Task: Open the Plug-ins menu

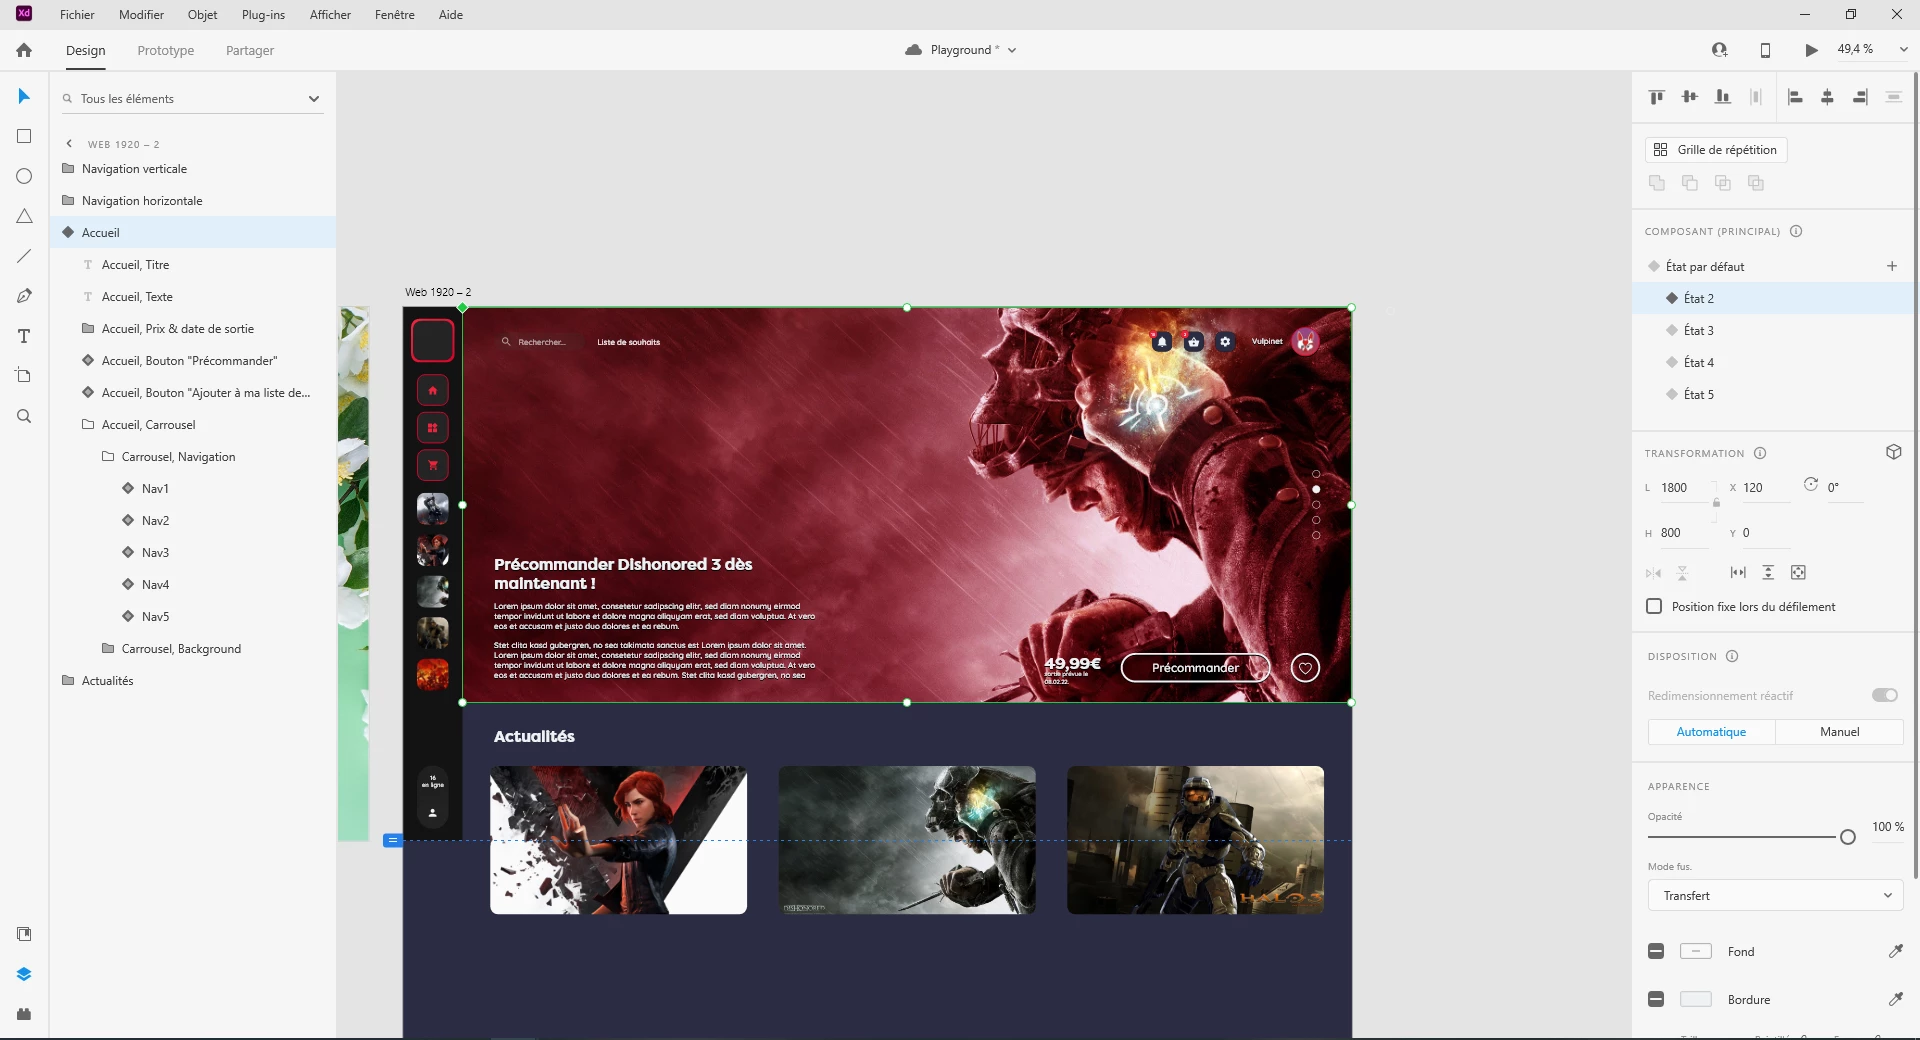Action: [x=263, y=15]
